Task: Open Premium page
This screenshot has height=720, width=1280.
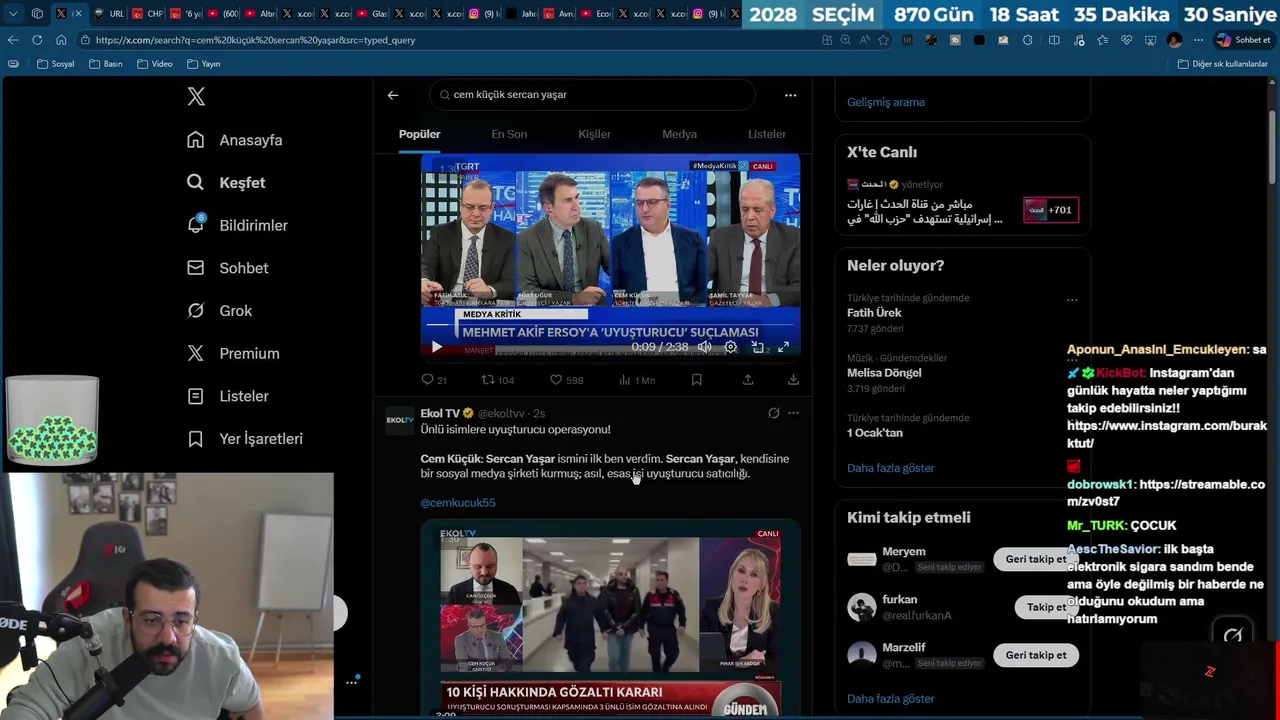Action: click(234, 353)
